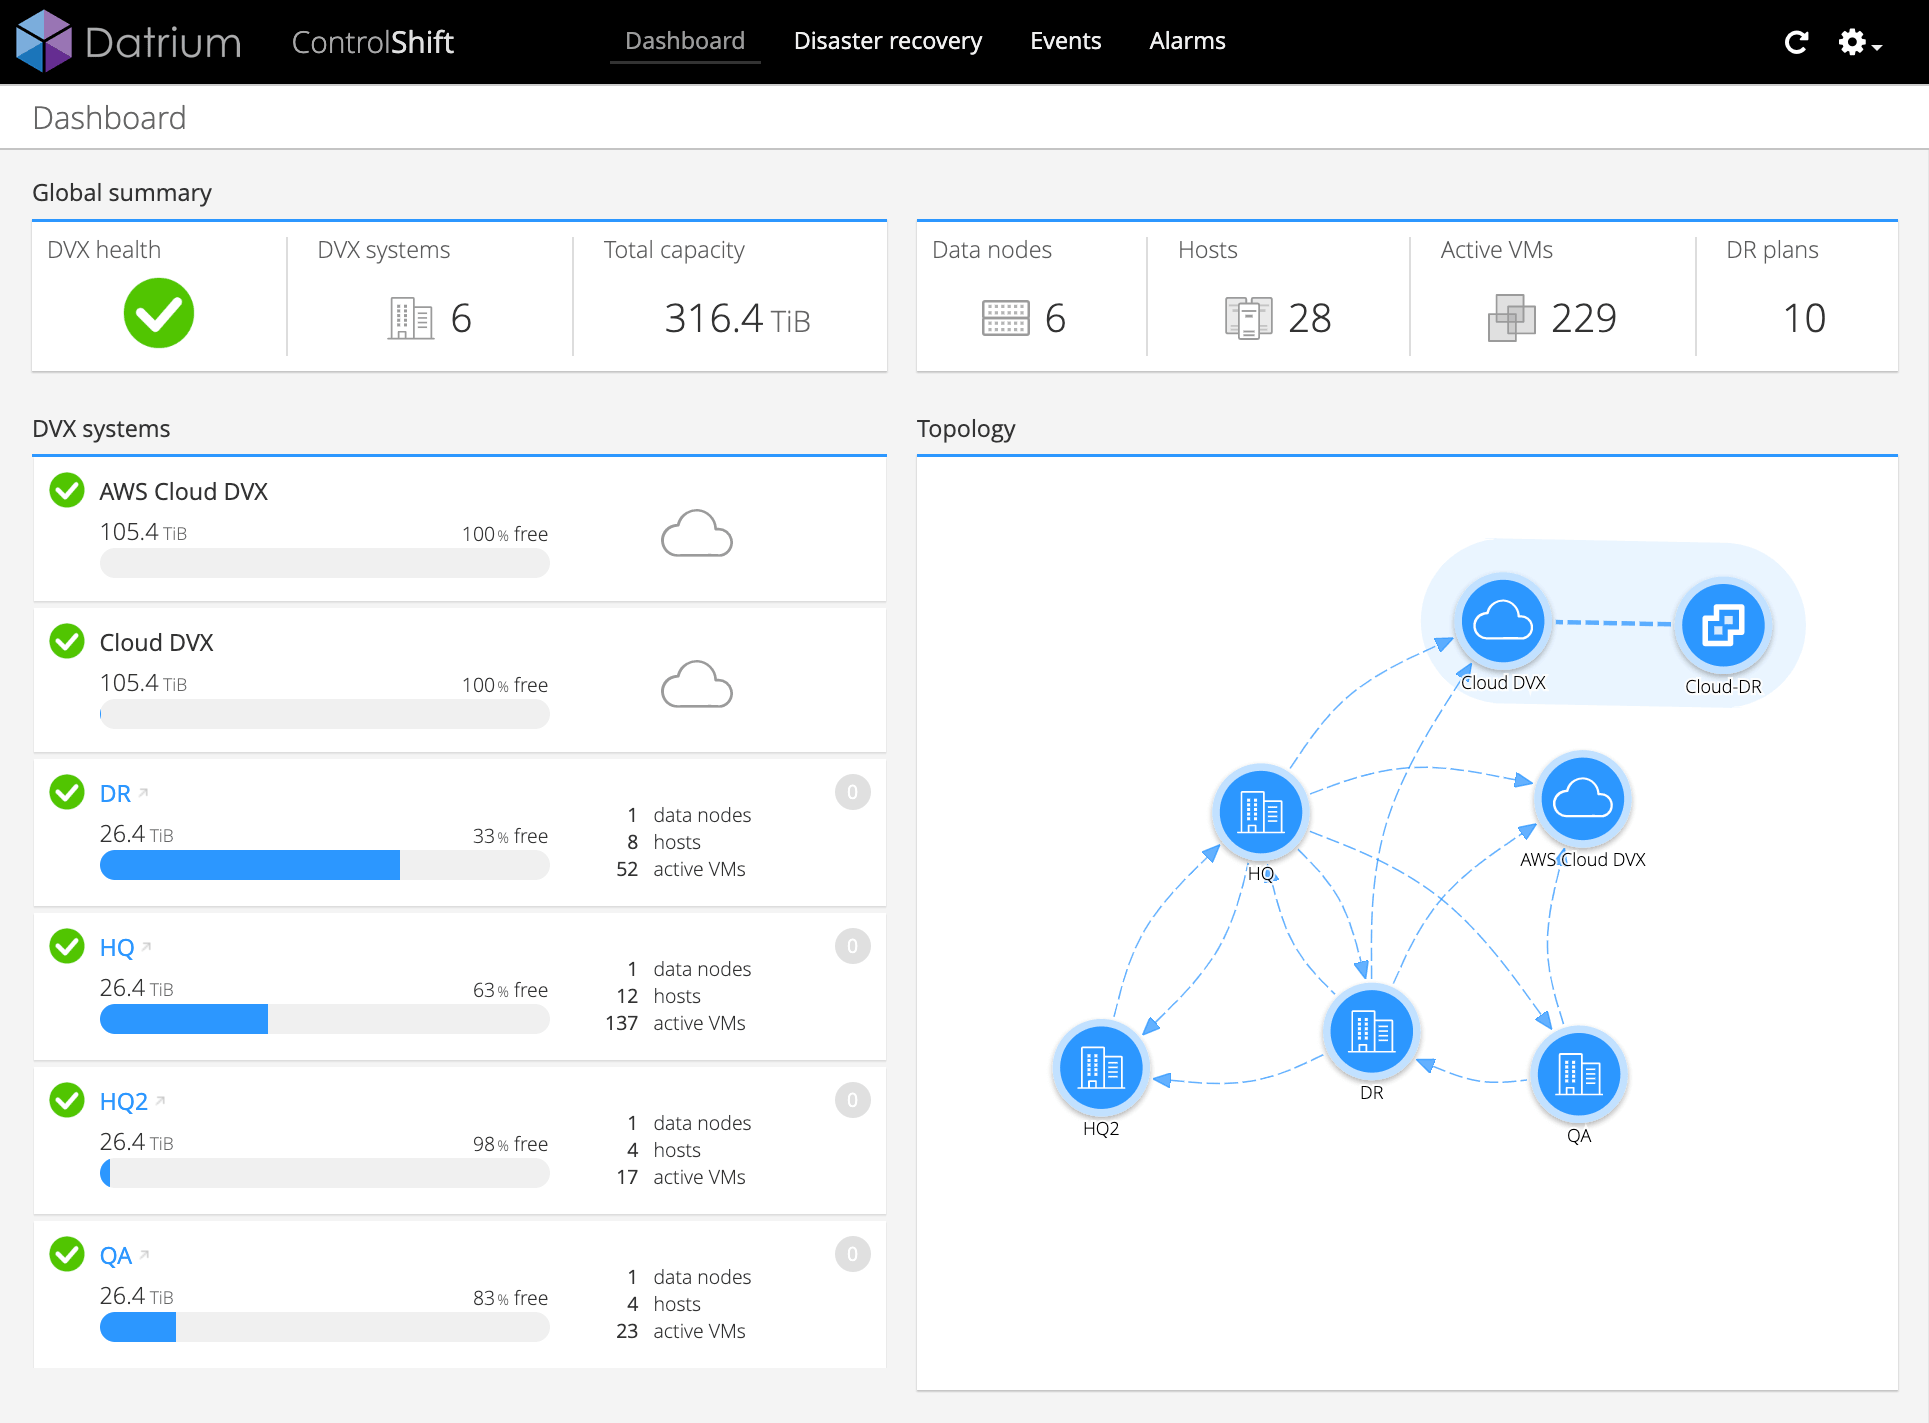Viewport: 1929px width, 1423px height.
Task: Select the QA node in topology
Action: (x=1578, y=1075)
